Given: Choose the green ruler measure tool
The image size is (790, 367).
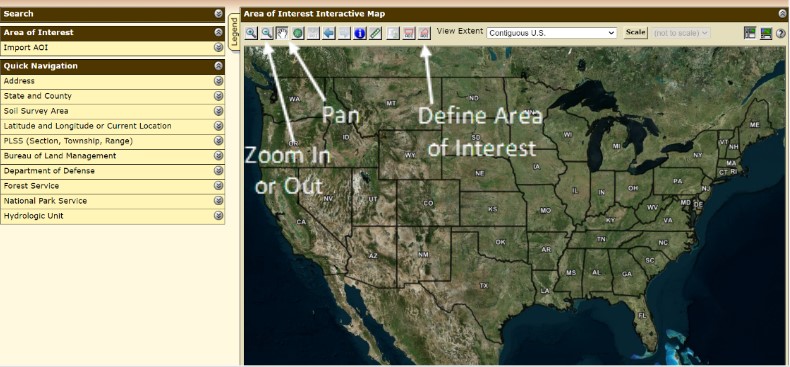Looking at the screenshot, I should [375, 33].
